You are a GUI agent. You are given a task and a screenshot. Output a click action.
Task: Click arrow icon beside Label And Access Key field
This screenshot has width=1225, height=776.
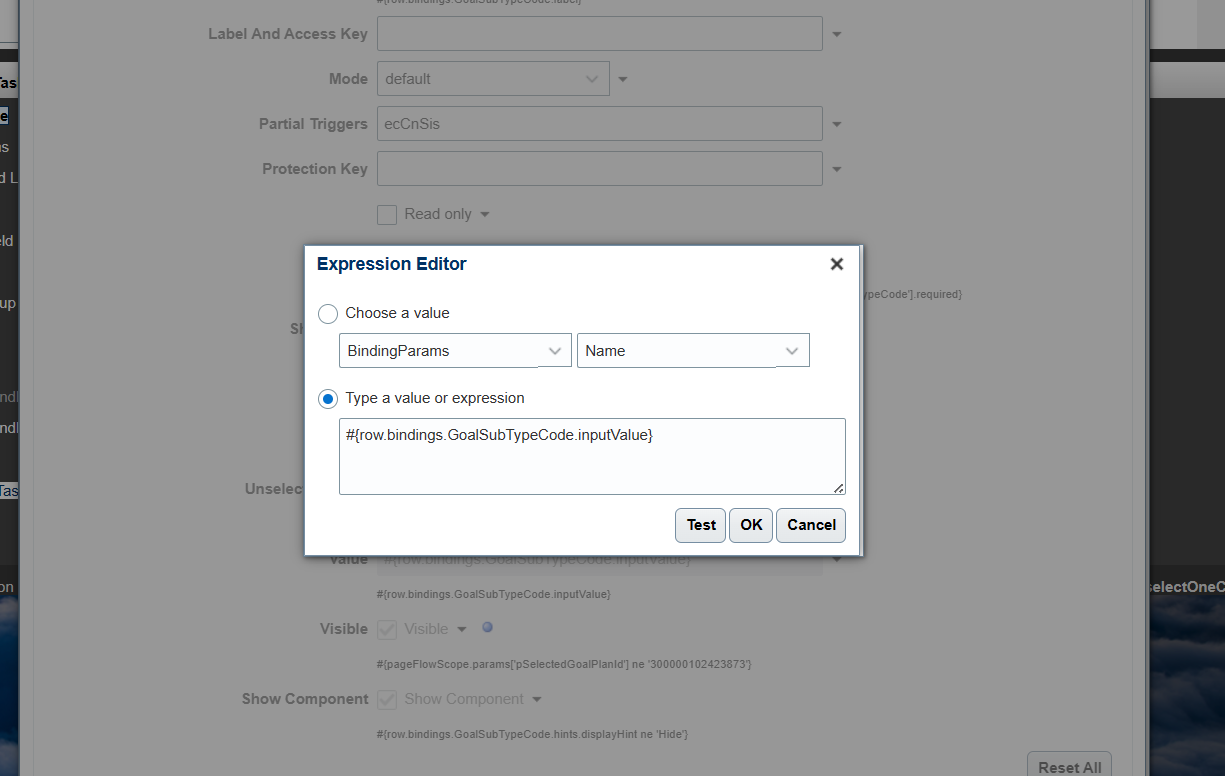836,33
